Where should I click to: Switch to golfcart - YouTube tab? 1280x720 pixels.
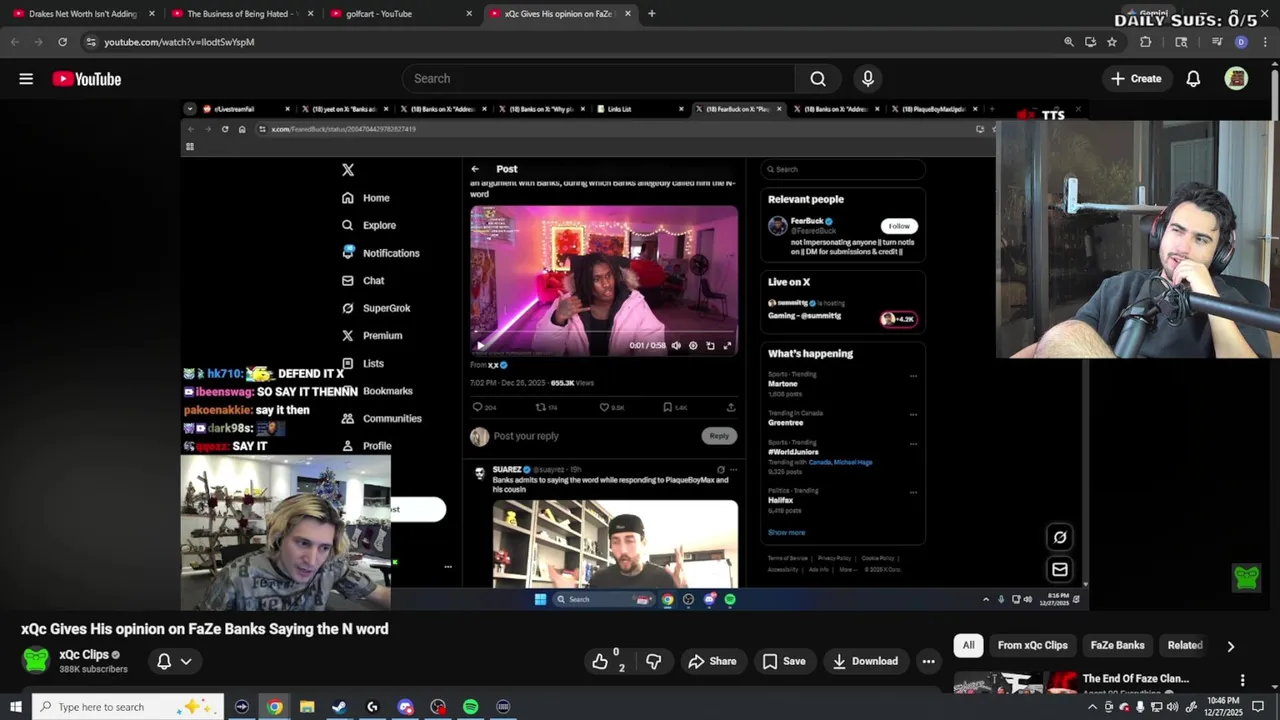398,14
